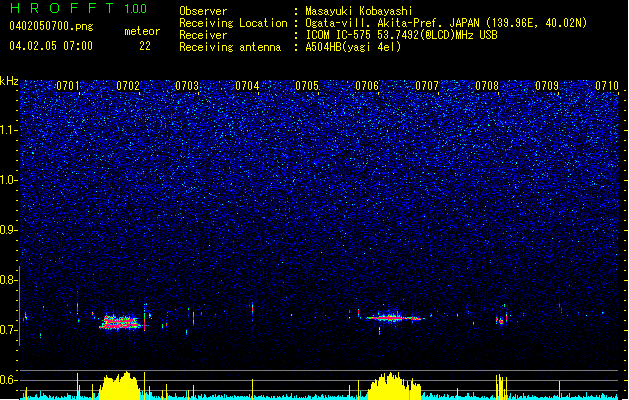Click Ogata-vill. Akita-Pref. JAPAN location text
The height and width of the screenshot is (400, 629).
tap(446, 23)
